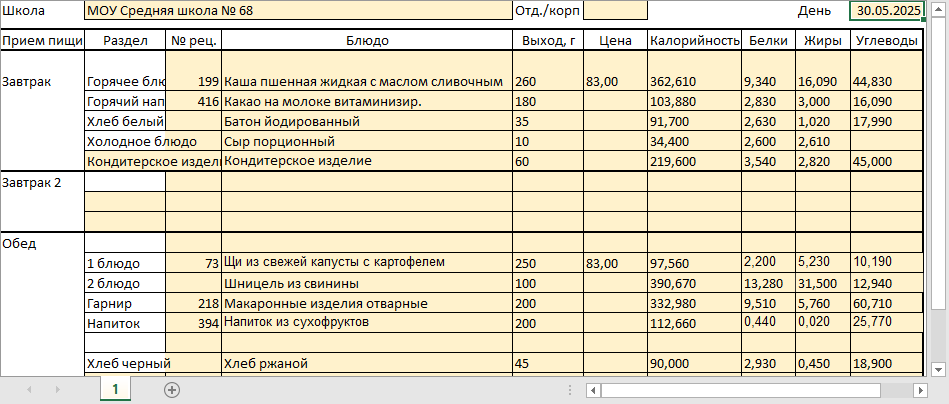Select recipe number 73 cell
949x404 pixels.
194,263
